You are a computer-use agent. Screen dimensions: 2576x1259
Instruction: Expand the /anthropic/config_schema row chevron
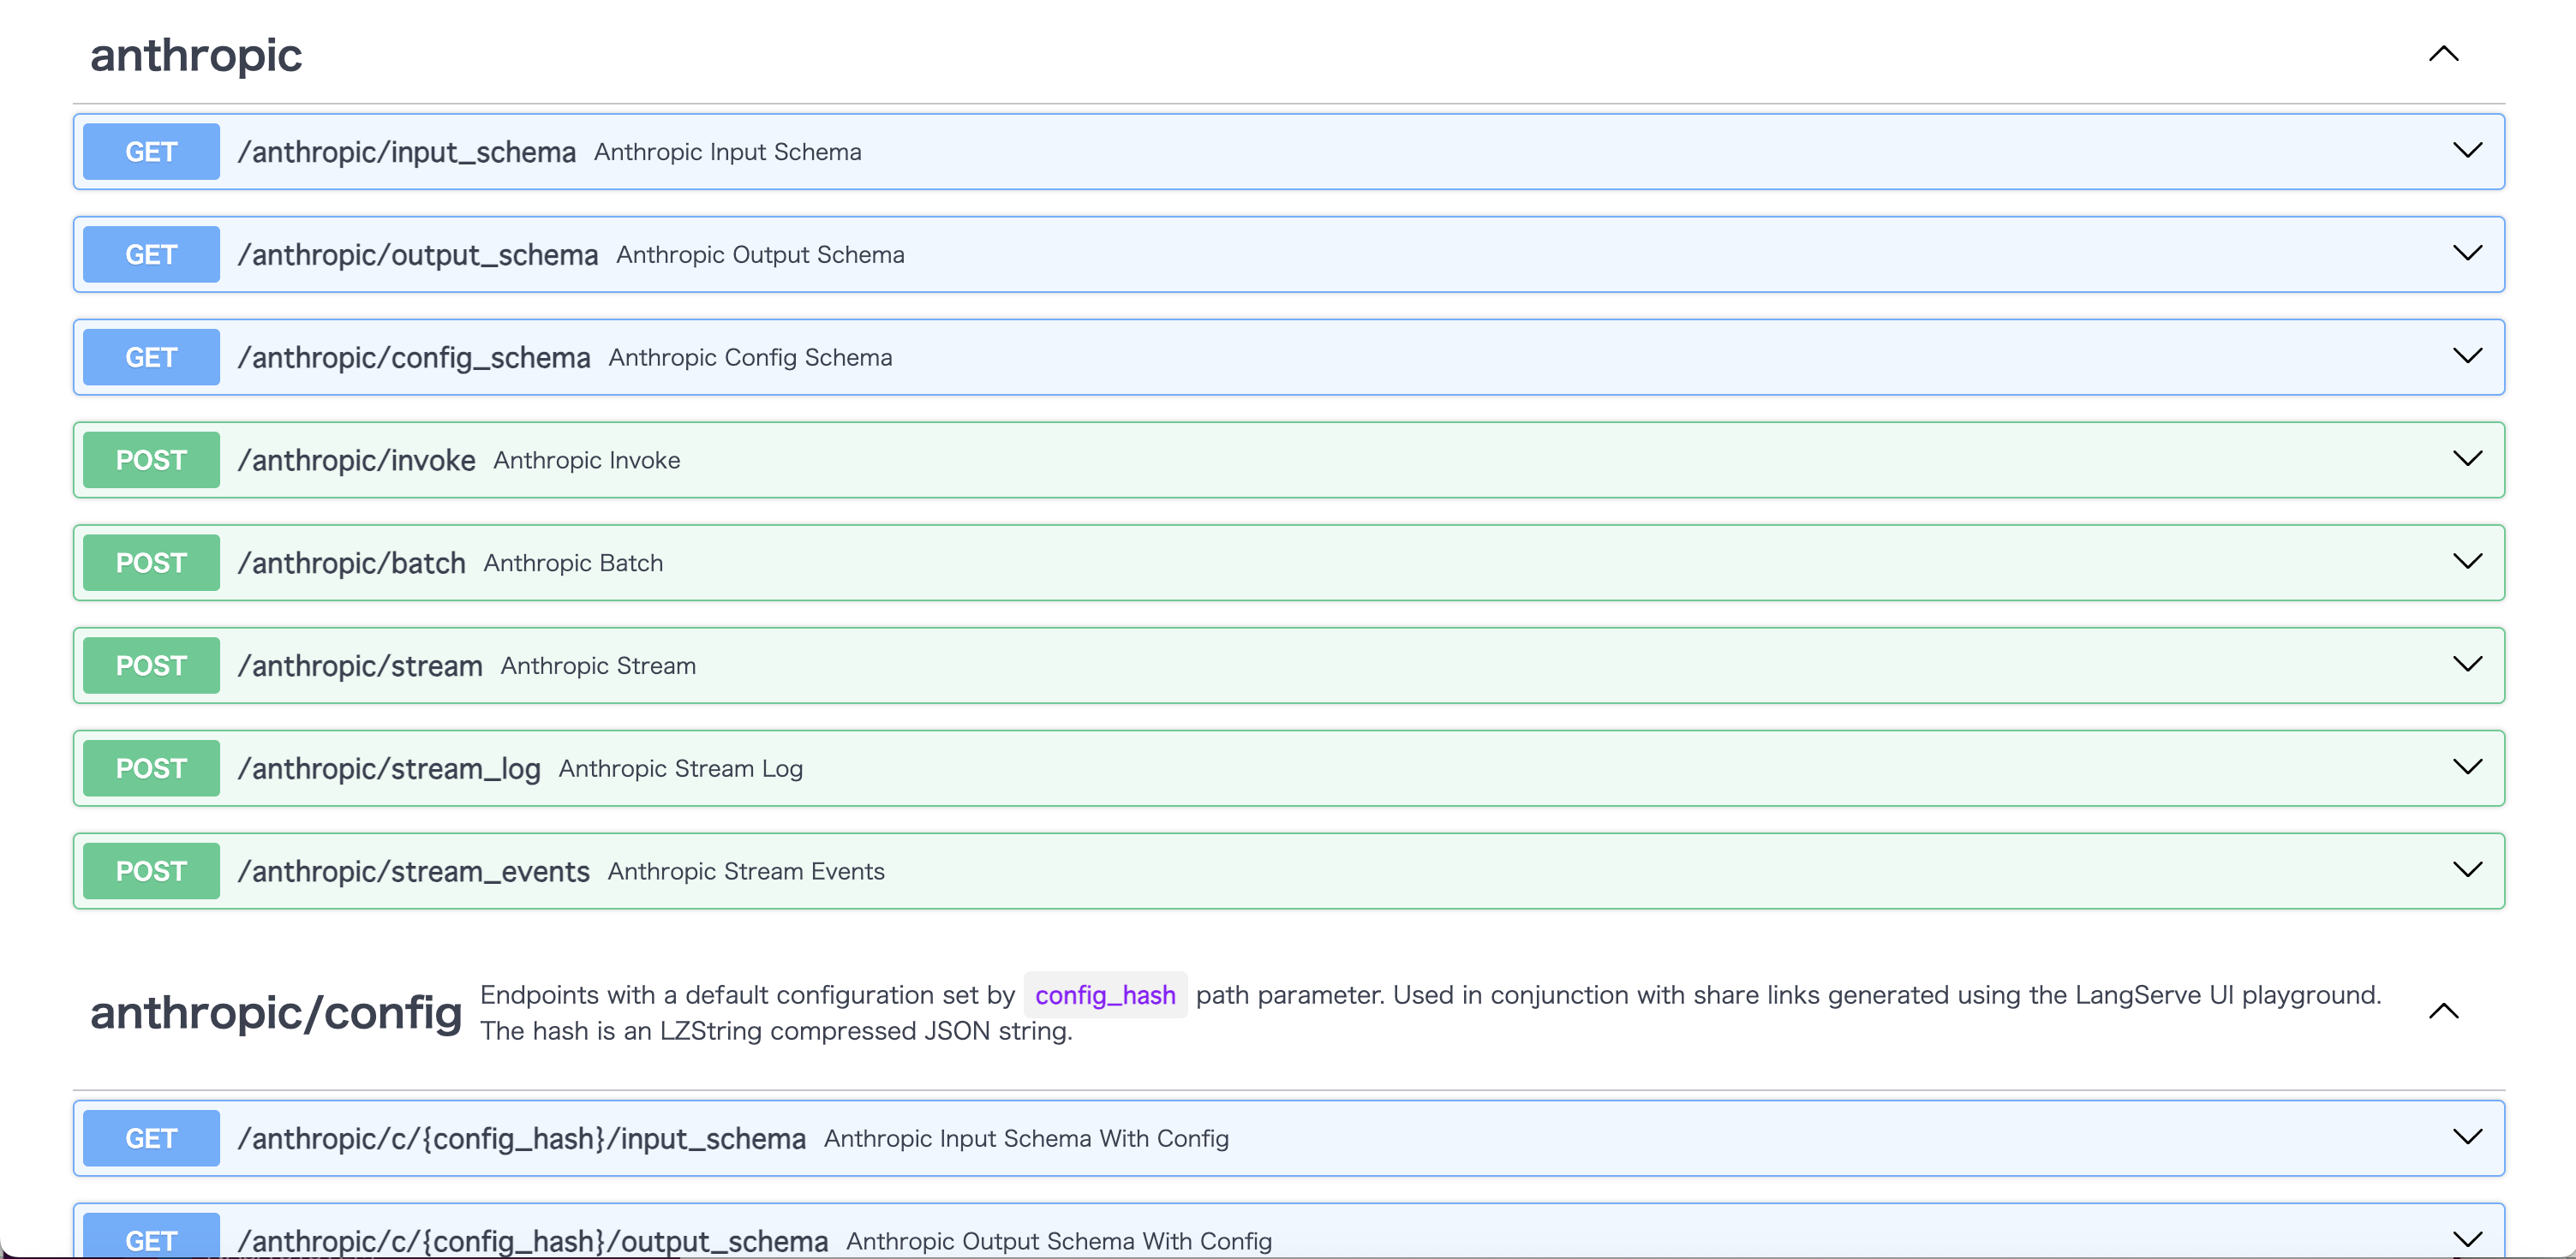pos(2467,357)
